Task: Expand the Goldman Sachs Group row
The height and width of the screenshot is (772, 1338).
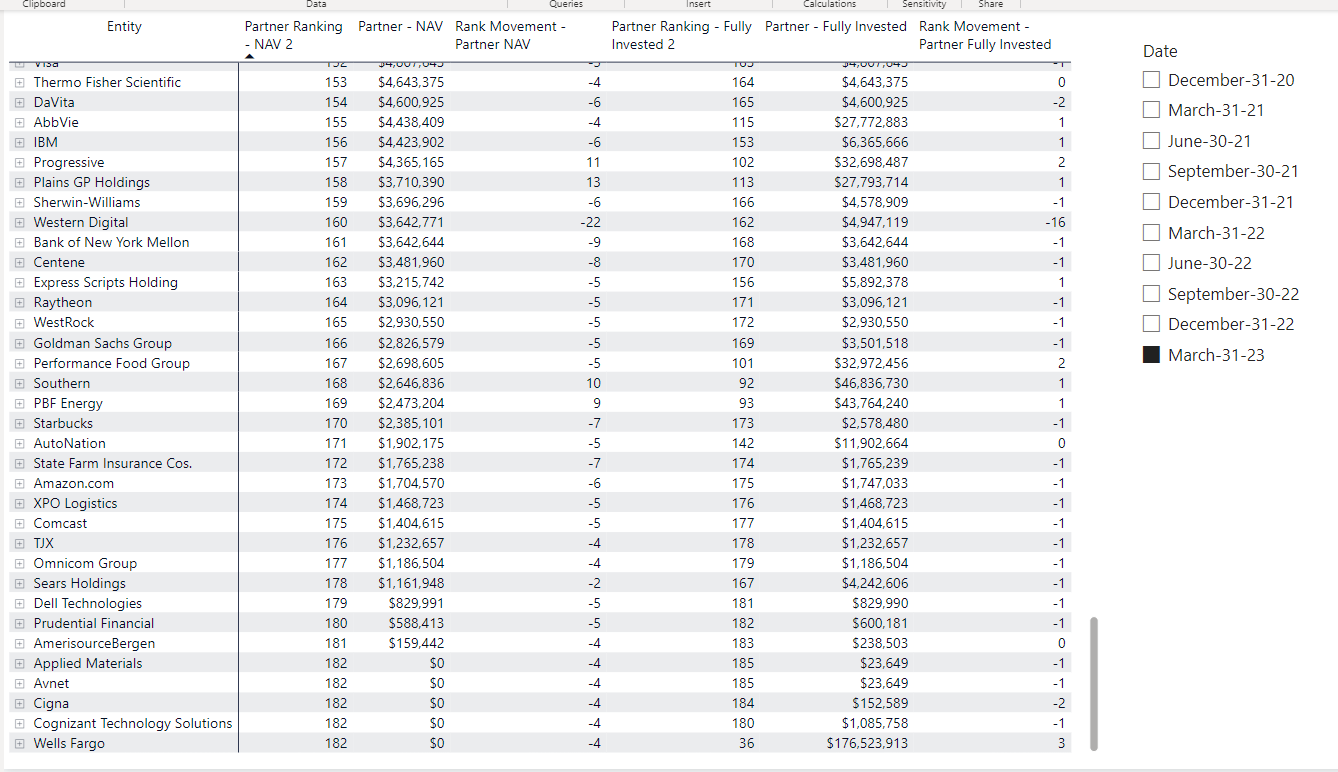Action: pyautogui.click(x=19, y=343)
